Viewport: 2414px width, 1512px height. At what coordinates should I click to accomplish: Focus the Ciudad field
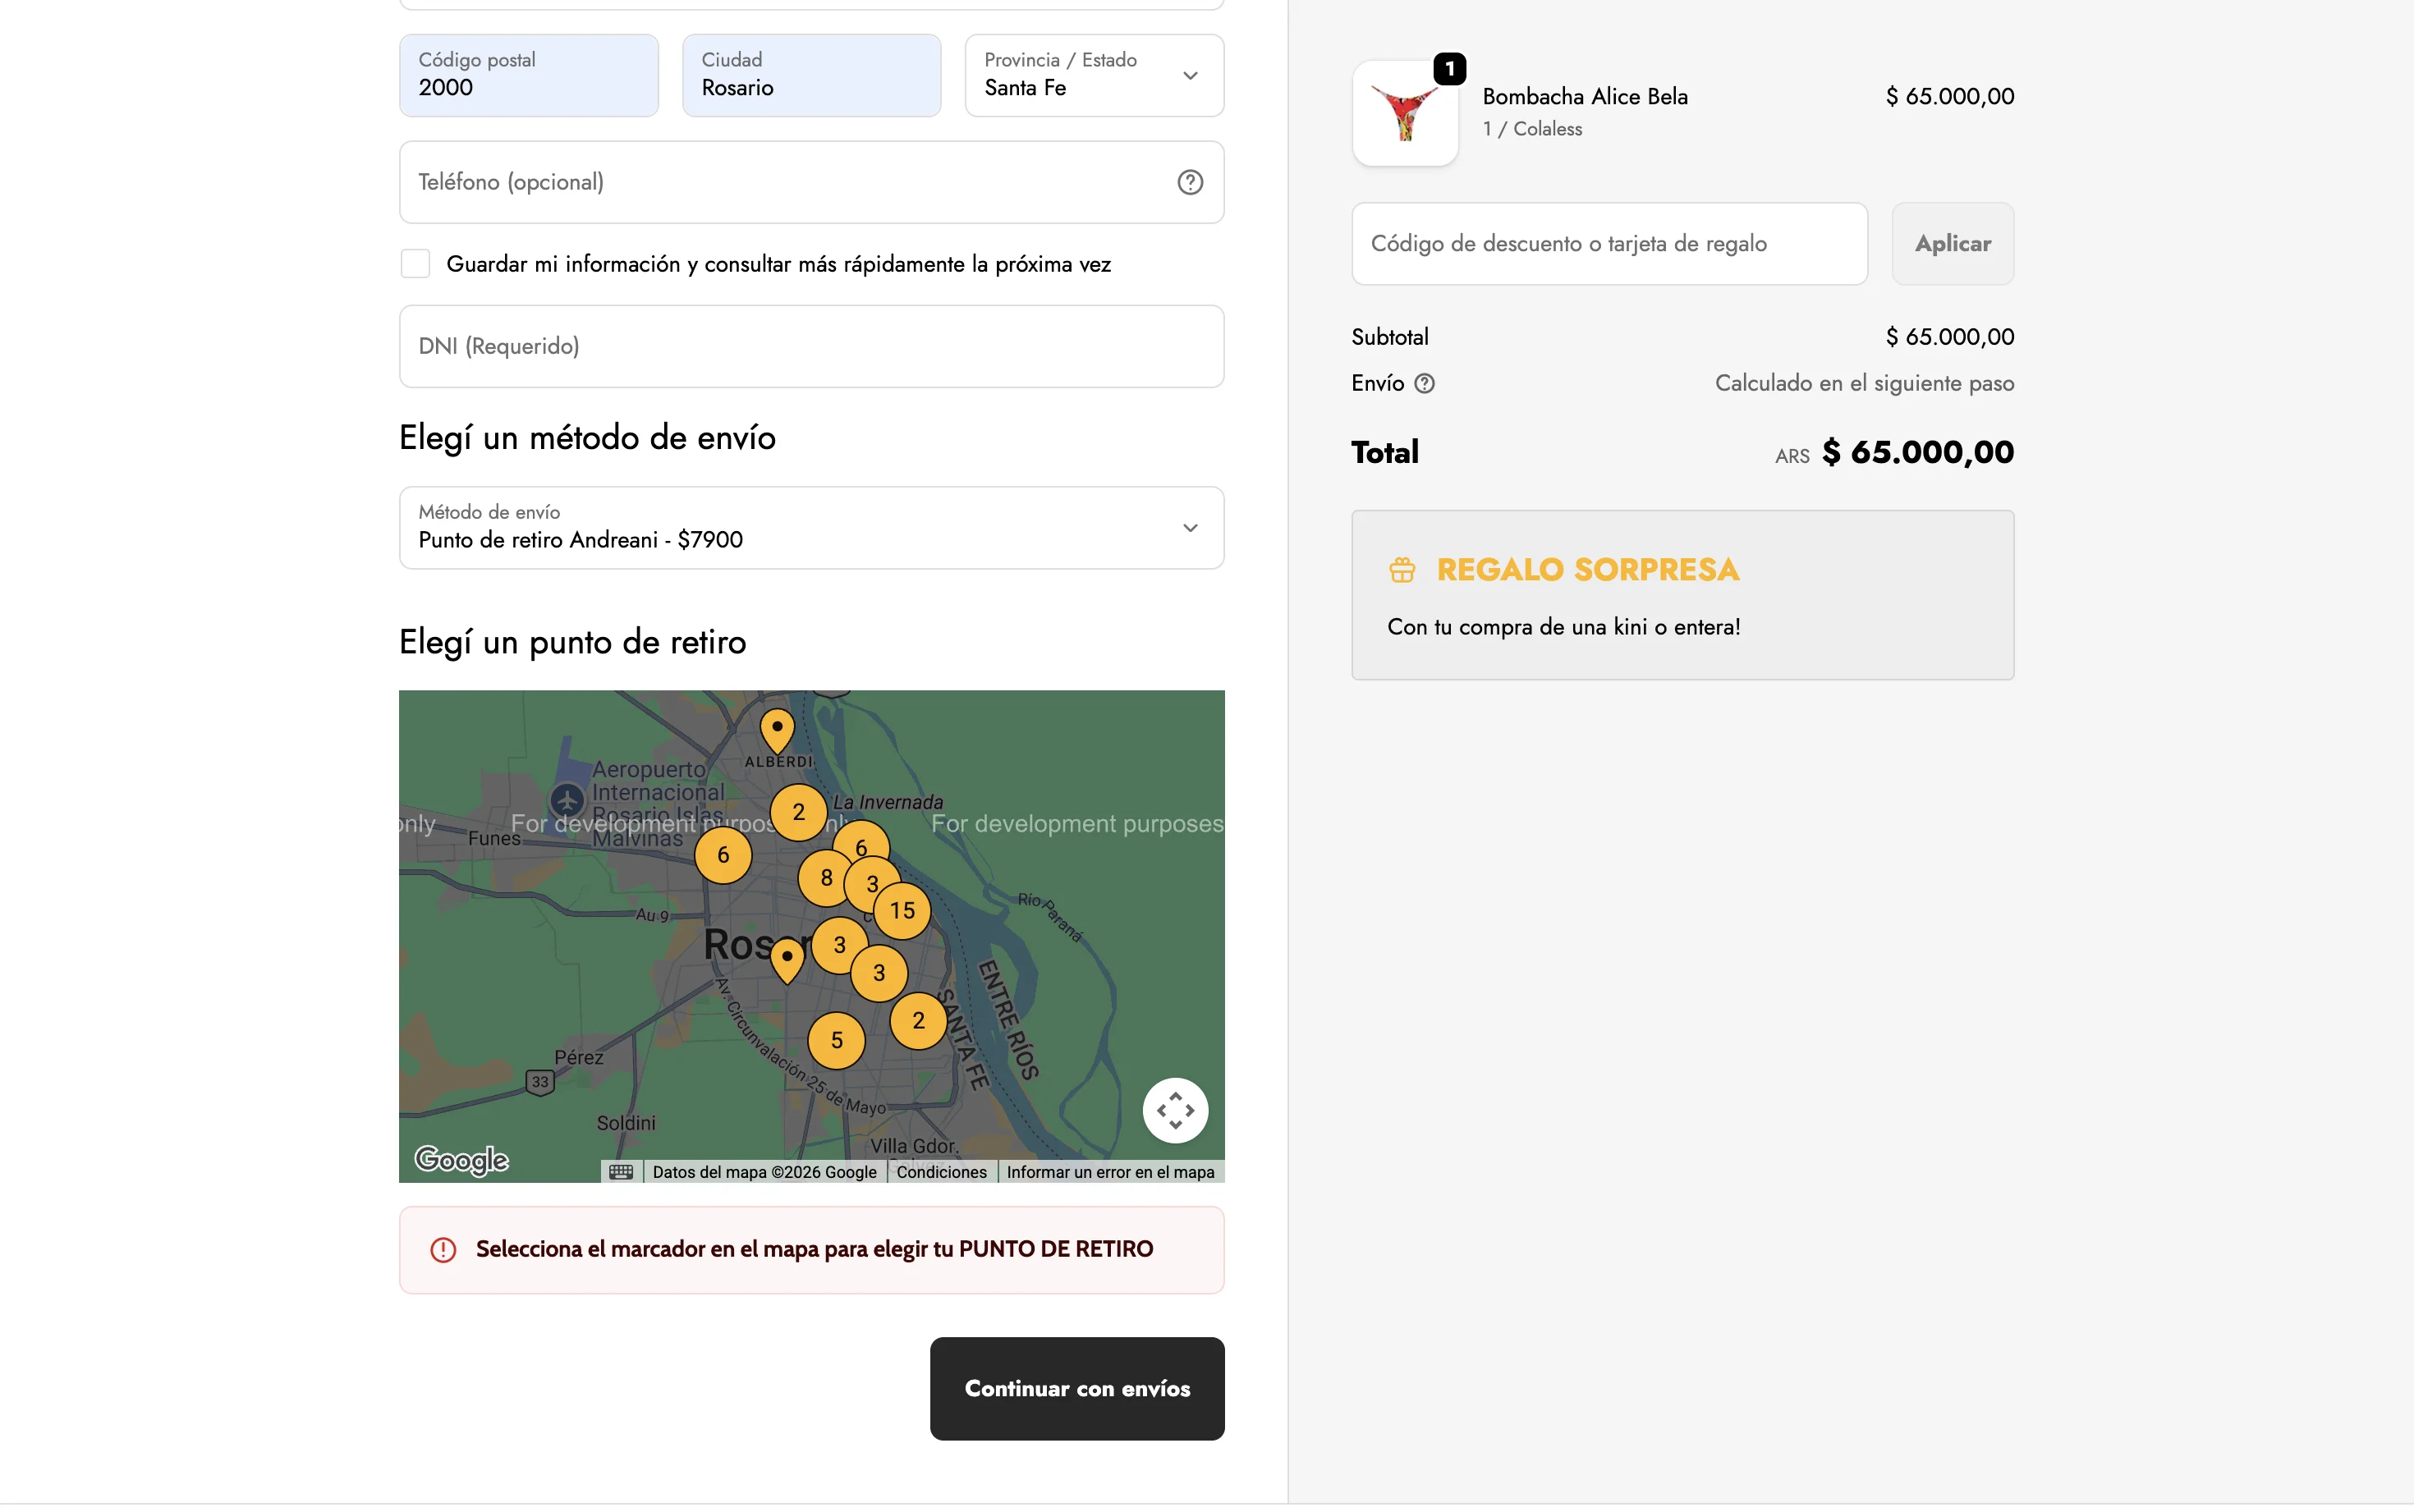click(x=811, y=76)
